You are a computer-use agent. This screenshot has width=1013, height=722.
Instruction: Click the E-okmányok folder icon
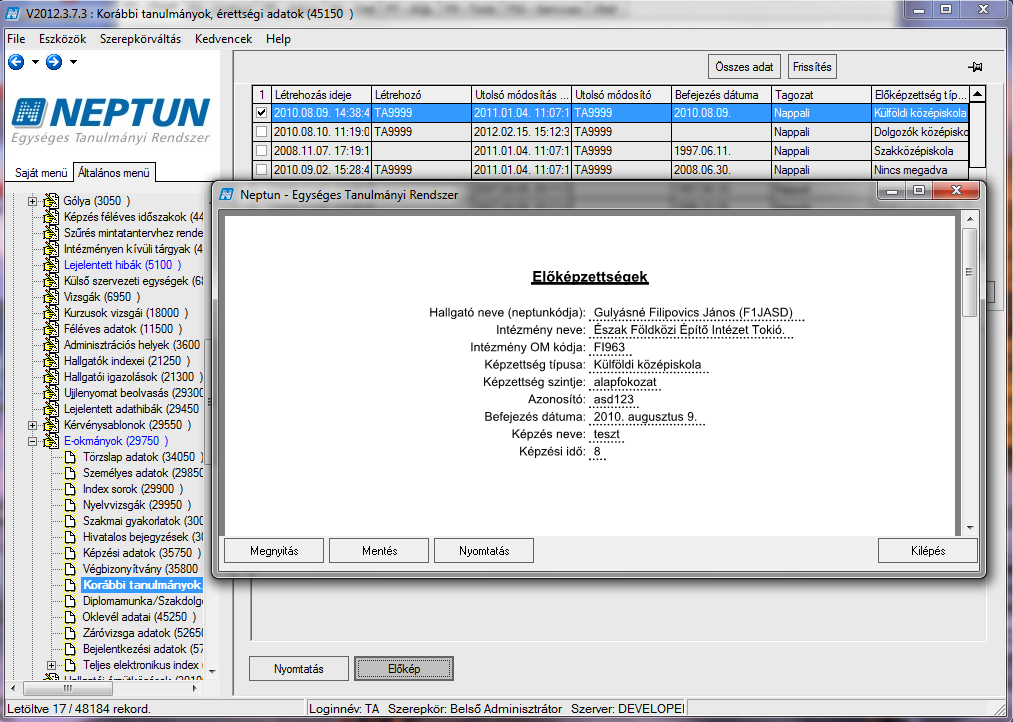(x=51, y=441)
